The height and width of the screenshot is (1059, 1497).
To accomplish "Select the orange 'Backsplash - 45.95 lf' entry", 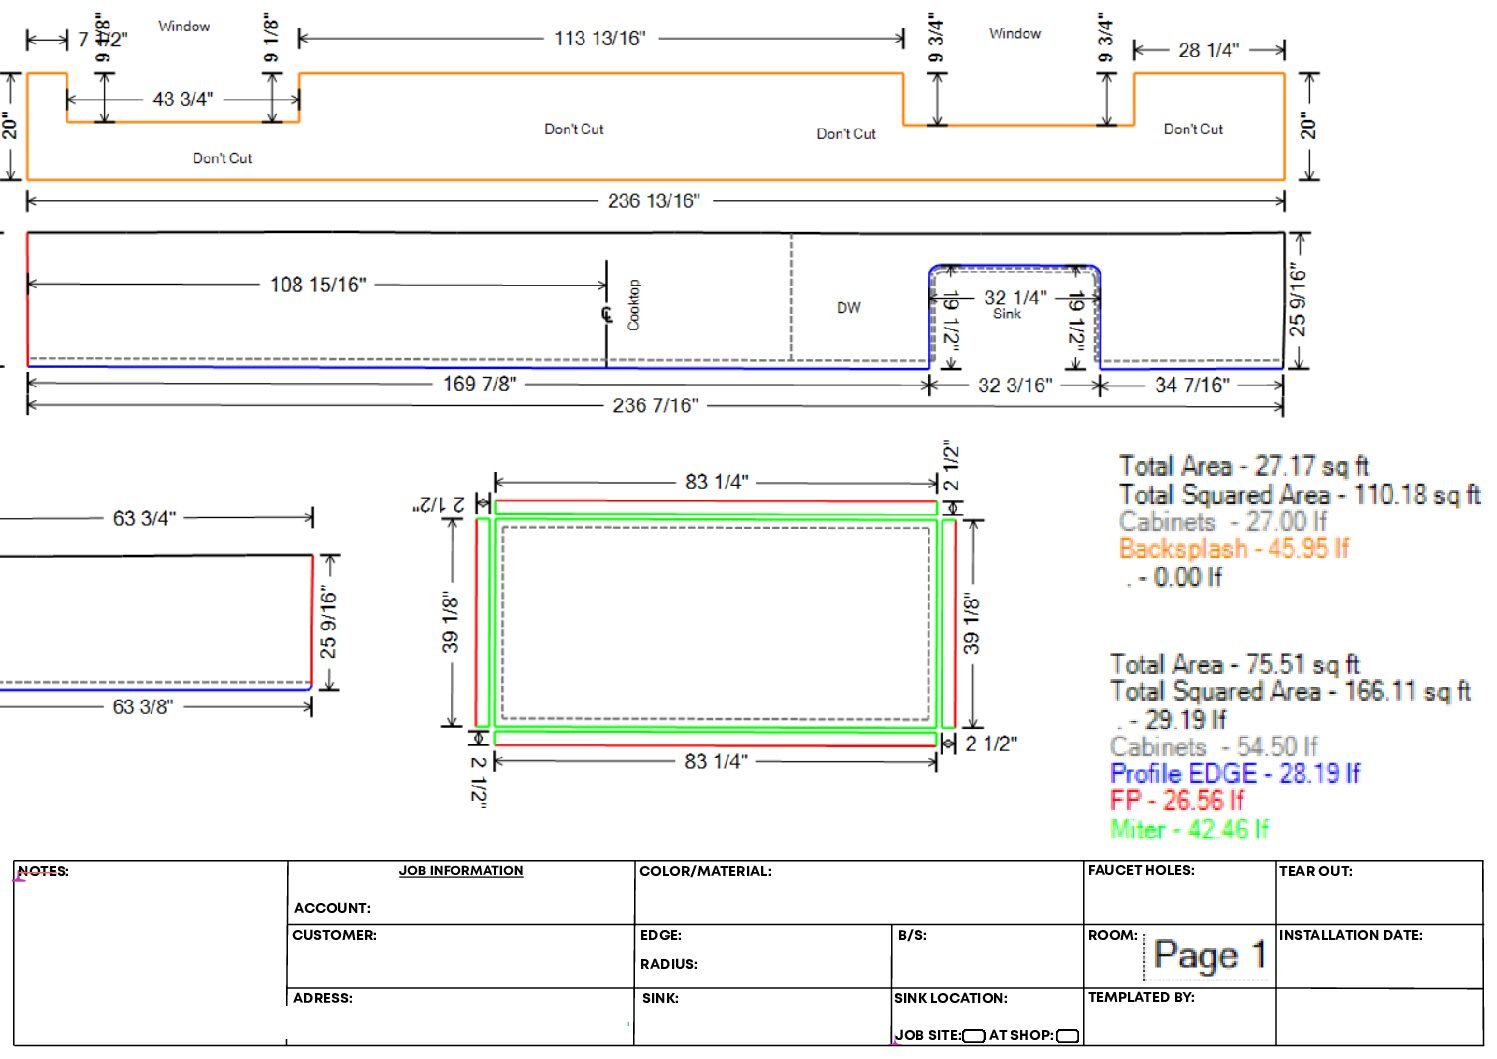I will (1234, 548).
